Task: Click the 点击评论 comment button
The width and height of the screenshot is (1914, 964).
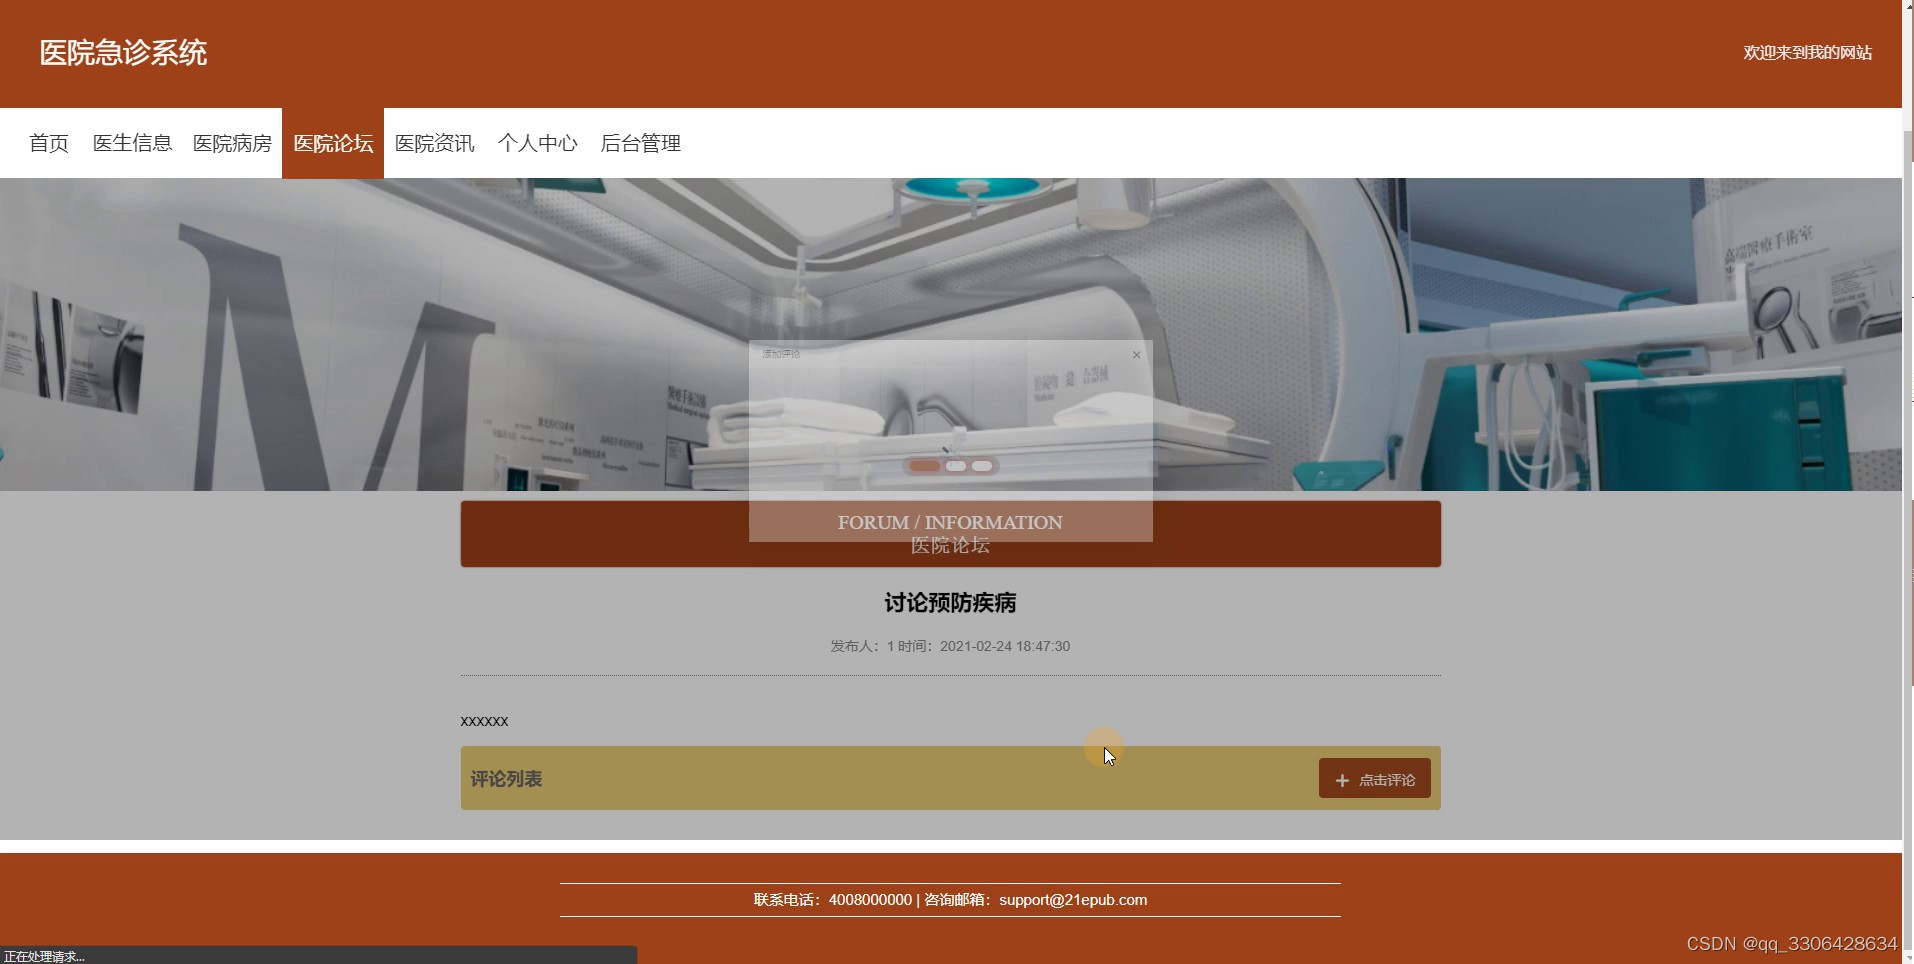Action: 1375,779
